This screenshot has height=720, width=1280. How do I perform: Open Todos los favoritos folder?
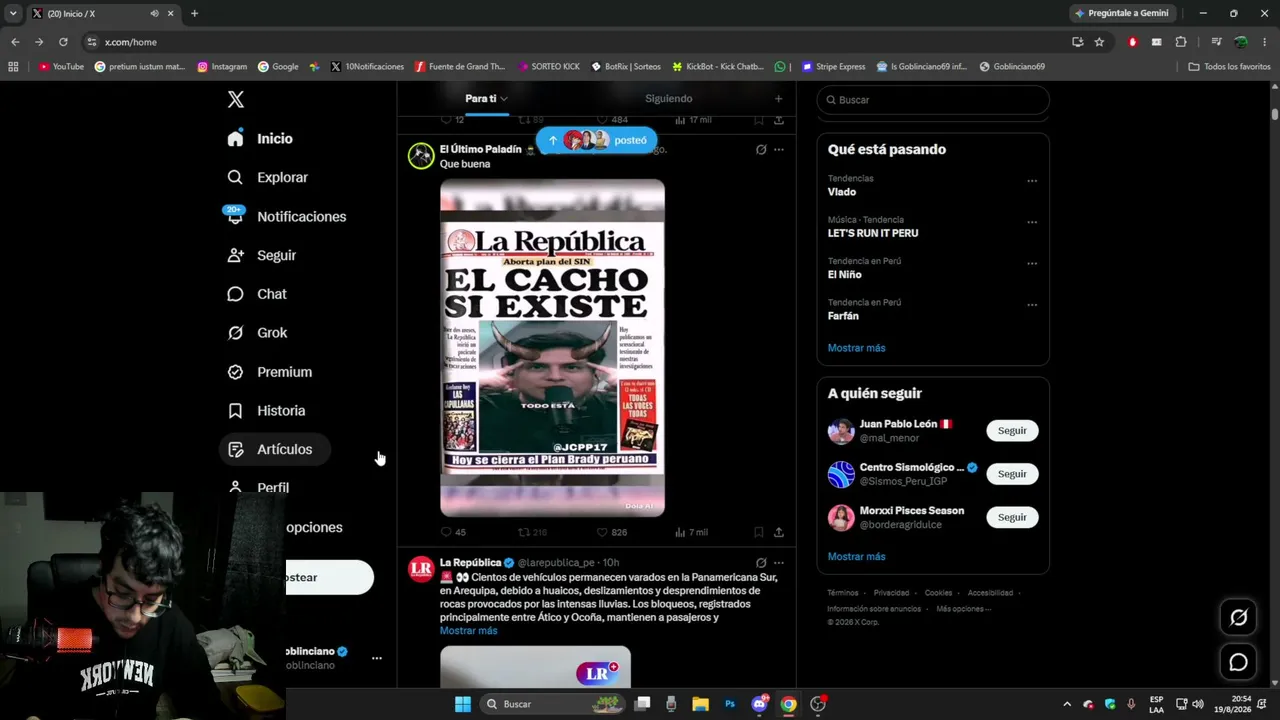tap(1229, 67)
